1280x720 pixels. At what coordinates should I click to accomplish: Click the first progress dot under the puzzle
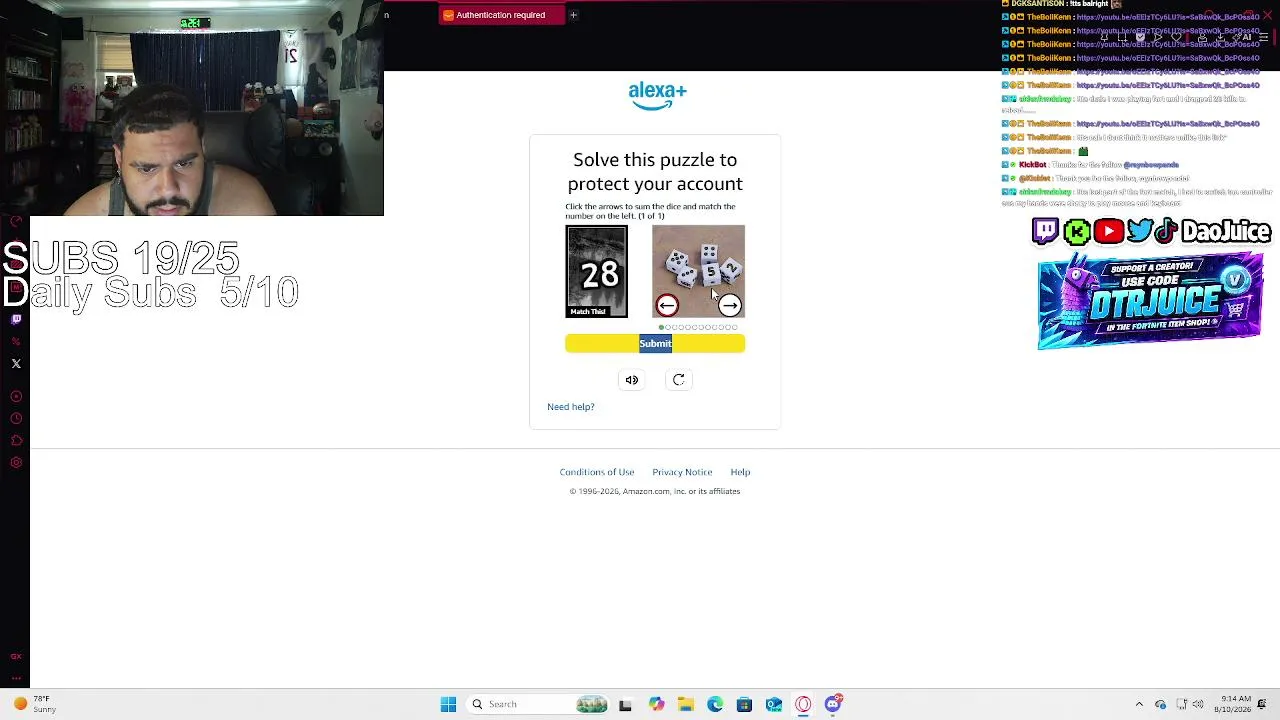(661, 327)
